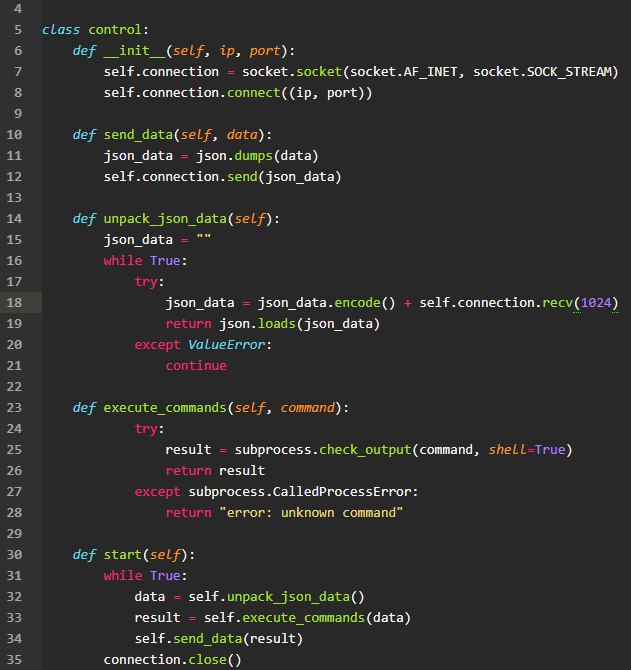631x670 pixels.
Task: Click line number 23 in gutter
Action: (14, 408)
